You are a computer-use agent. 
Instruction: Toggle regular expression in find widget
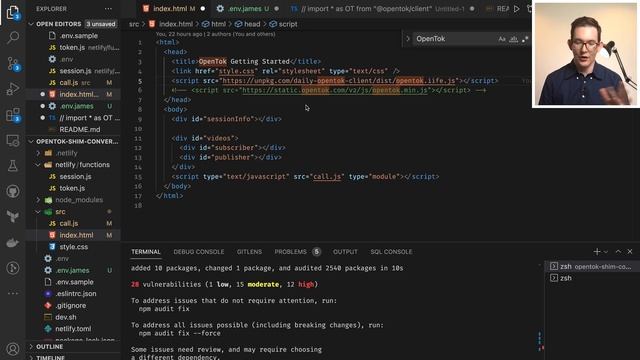coord(524,39)
